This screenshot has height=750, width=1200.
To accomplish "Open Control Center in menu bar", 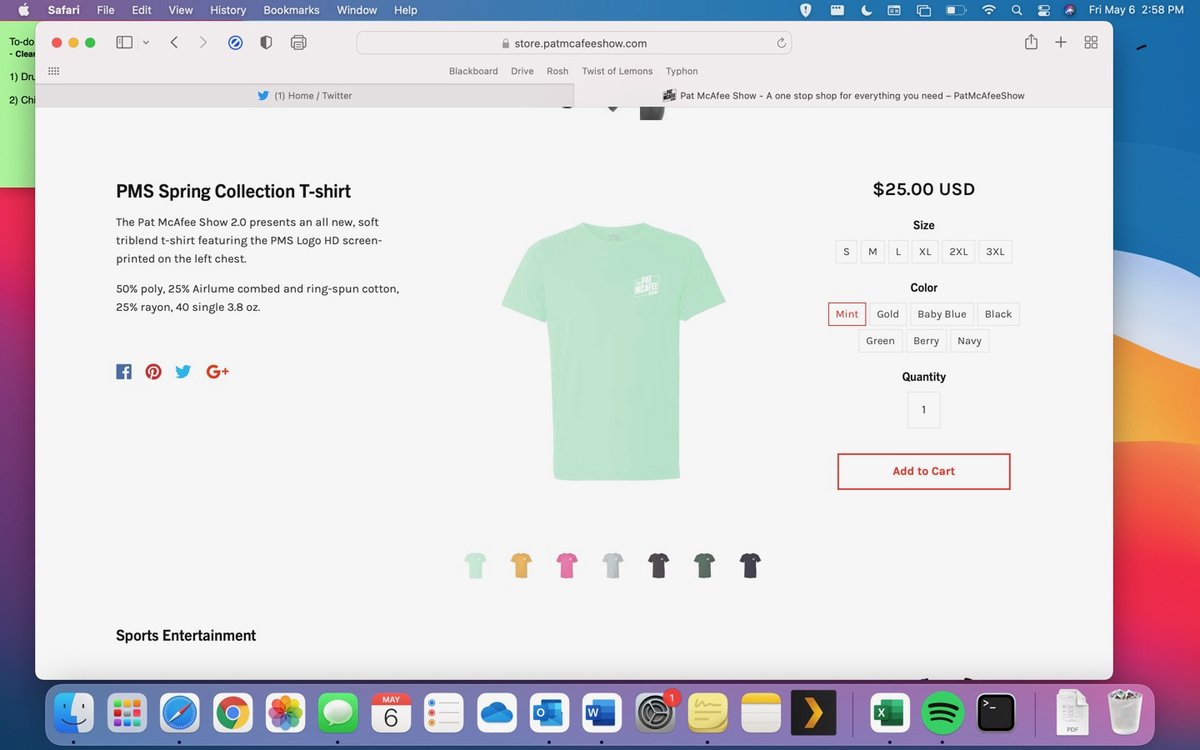I will click(1042, 10).
